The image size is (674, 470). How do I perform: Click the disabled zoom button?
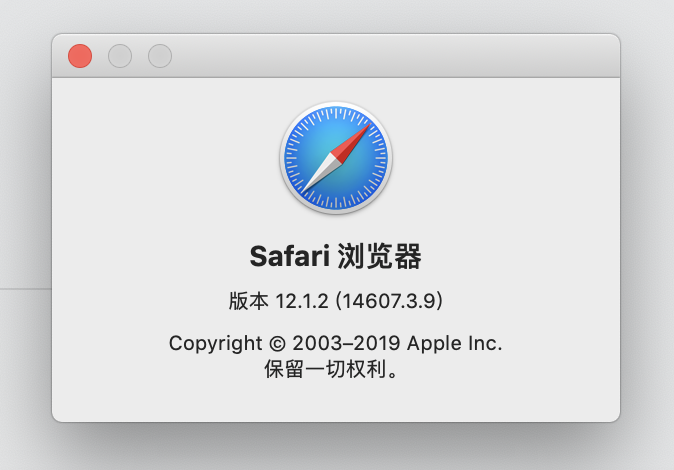160,56
